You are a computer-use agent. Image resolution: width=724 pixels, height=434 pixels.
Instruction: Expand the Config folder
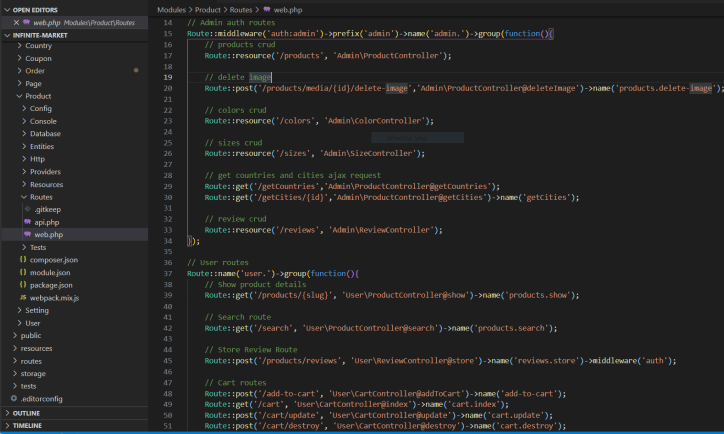pyautogui.click(x=24, y=108)
